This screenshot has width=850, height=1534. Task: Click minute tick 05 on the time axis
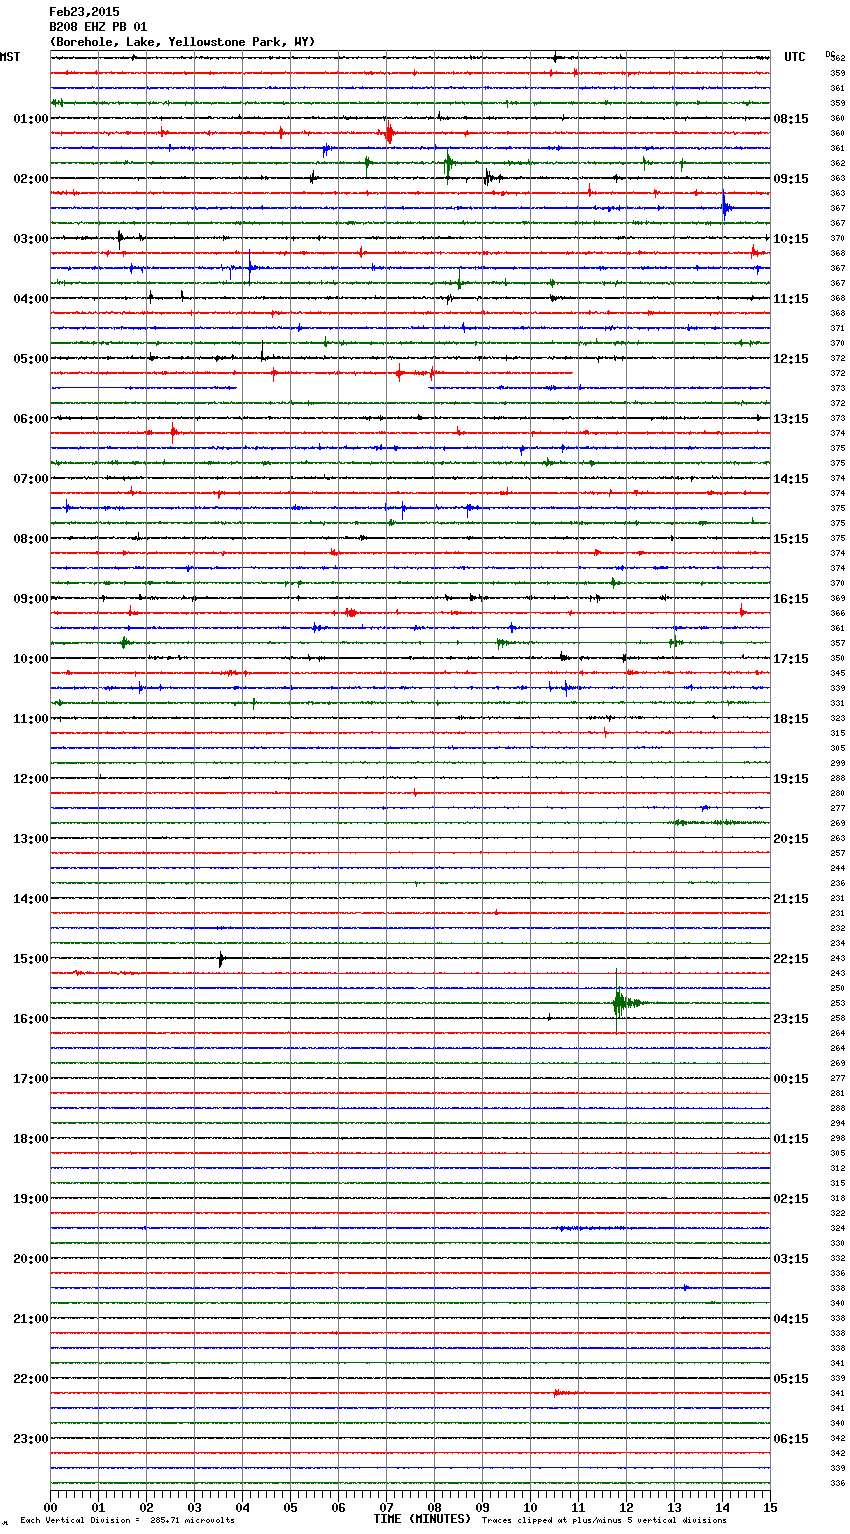pyautogui.click(x=290, y=1507)
